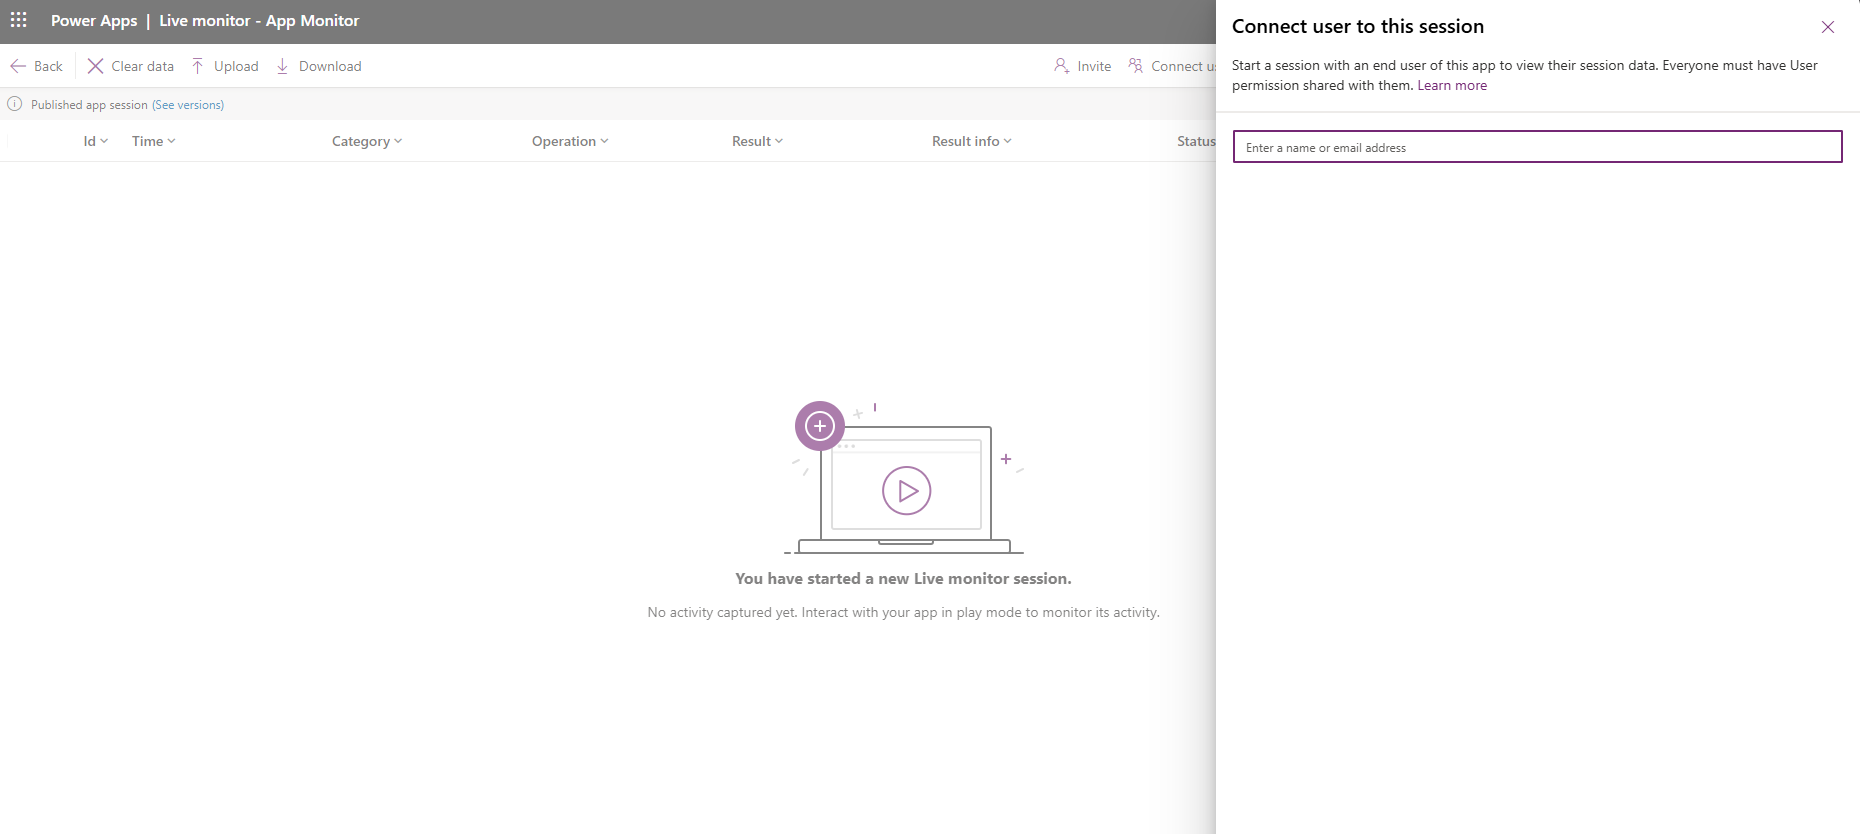Open the Id column dropdown

point(96,141)
